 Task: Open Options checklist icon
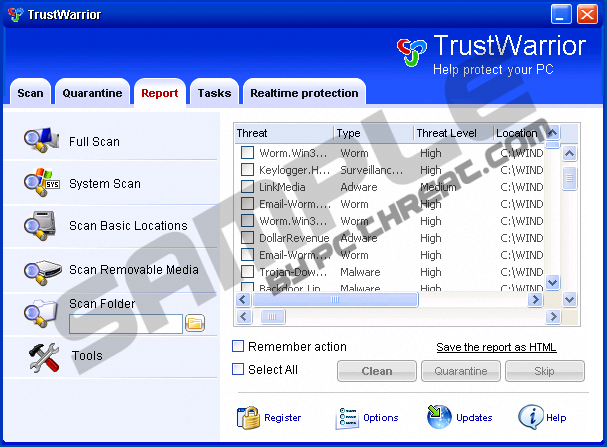[x=347, y=417]
